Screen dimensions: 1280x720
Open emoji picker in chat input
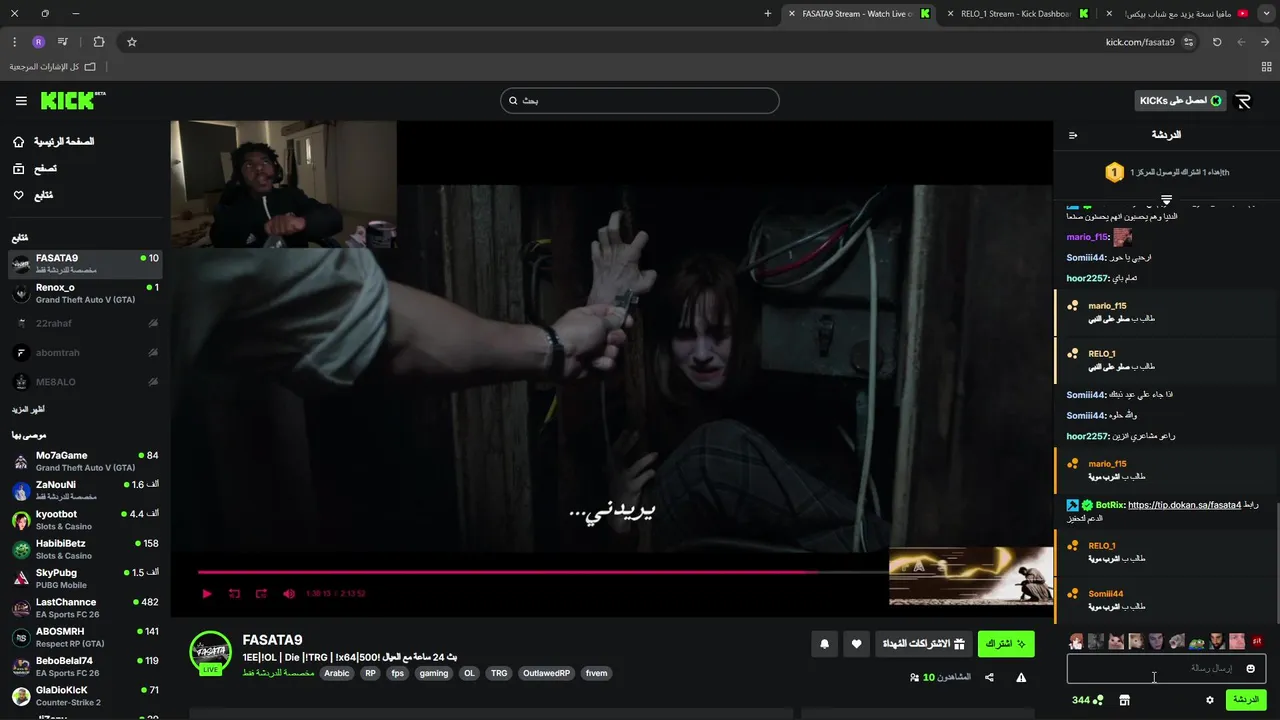pyautogui.click(x=1250, y=668)
